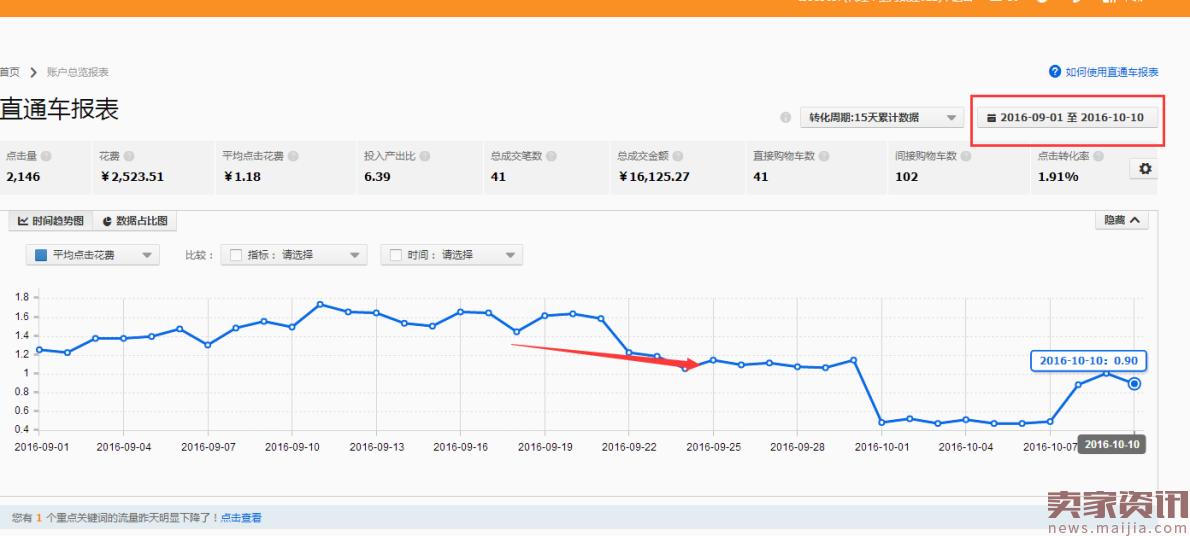This screenshot has width=1190, height=536.
Task: Click data point at 2016-10-09
Action: click(1106, 373)
